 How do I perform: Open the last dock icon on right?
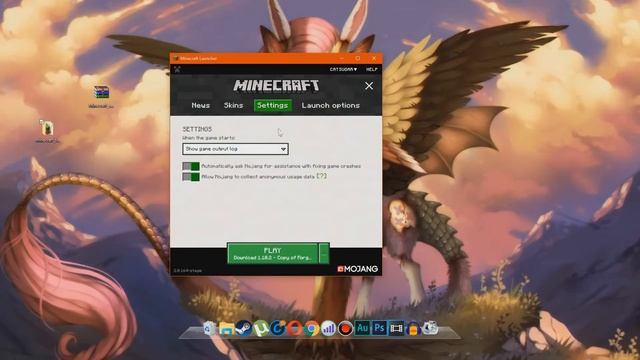coord(430,328)
